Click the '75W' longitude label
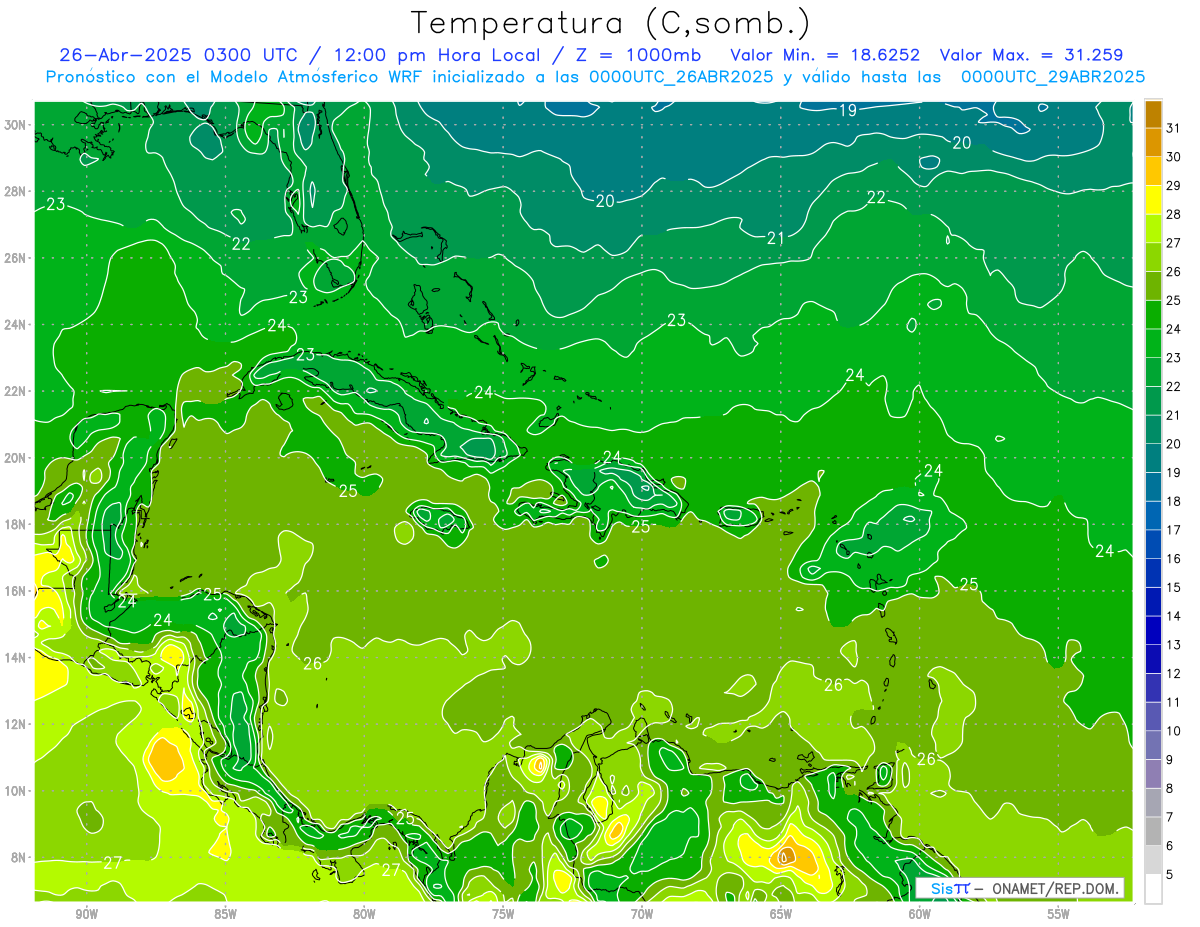This screenshot has height=927, width=1200. (x=503, y=914)
